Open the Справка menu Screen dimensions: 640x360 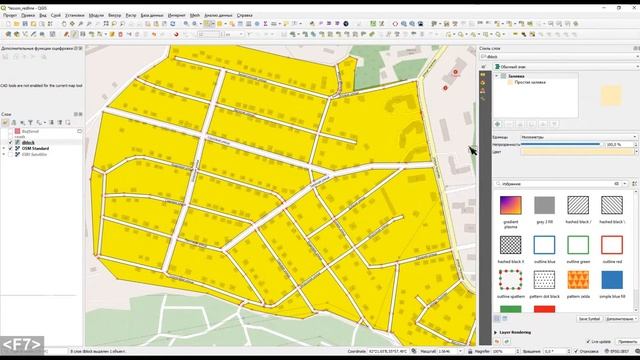click(x=244, y=15)
